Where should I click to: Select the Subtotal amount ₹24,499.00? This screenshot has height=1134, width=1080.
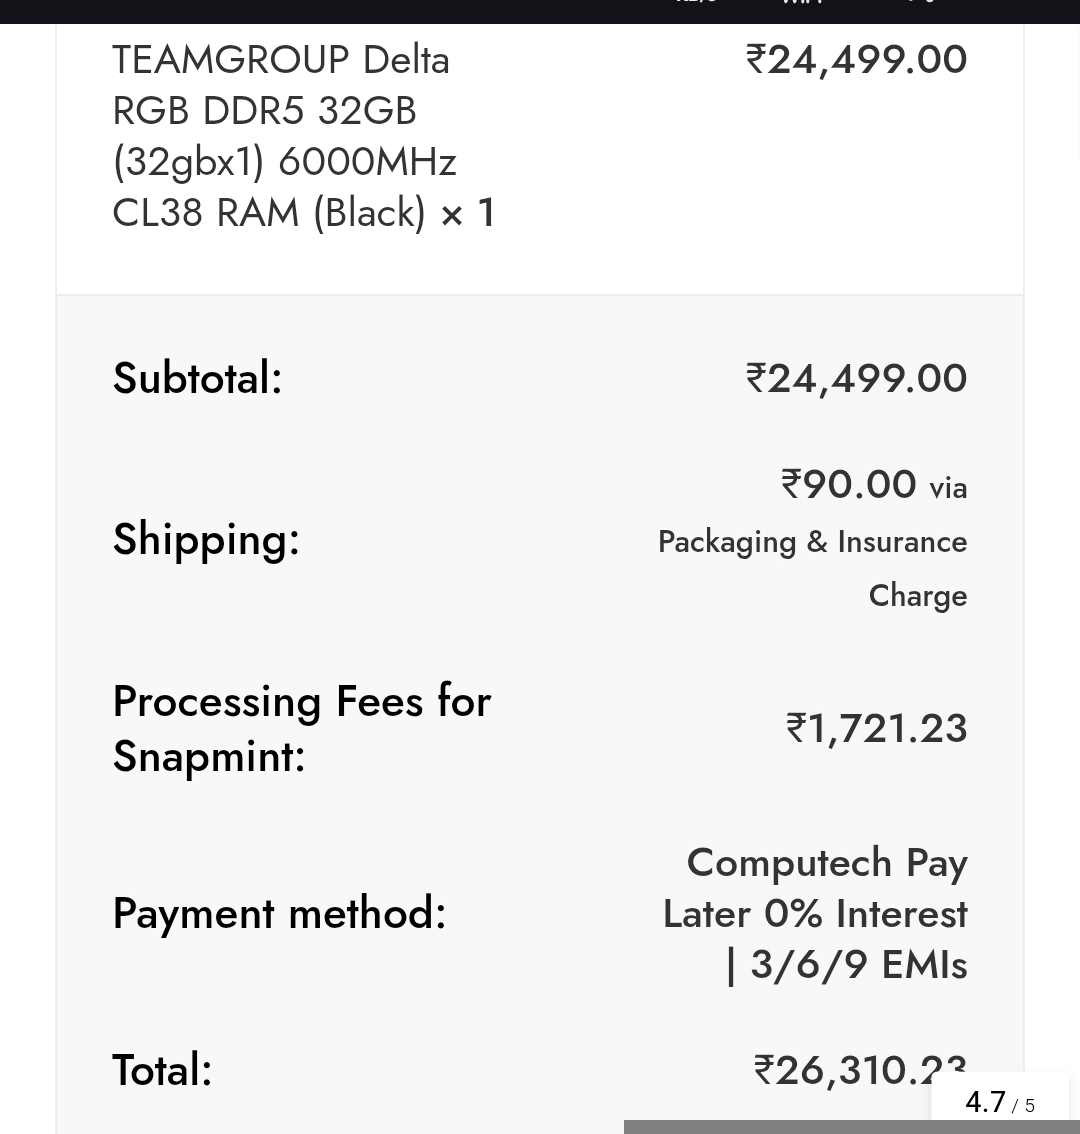856,378
